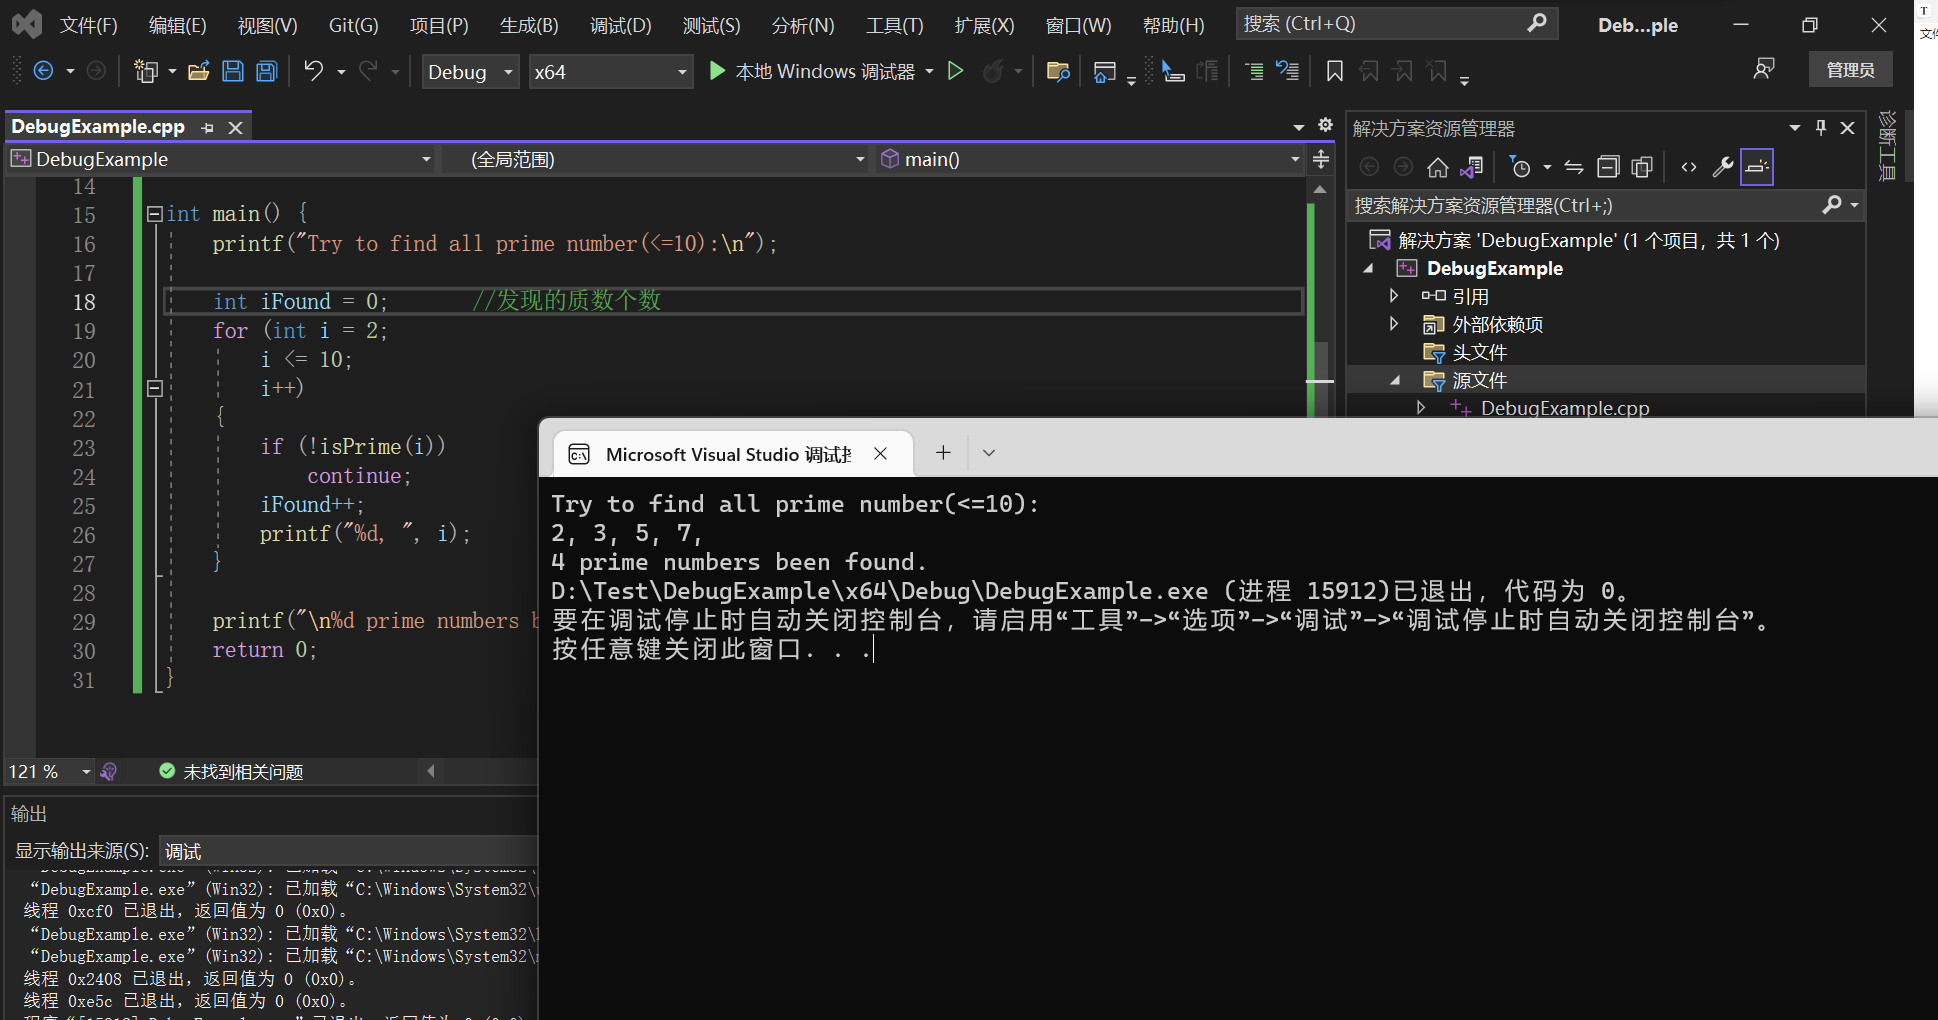
Task: Start without debugging using the hollow play icon
Action: (955, 71)
